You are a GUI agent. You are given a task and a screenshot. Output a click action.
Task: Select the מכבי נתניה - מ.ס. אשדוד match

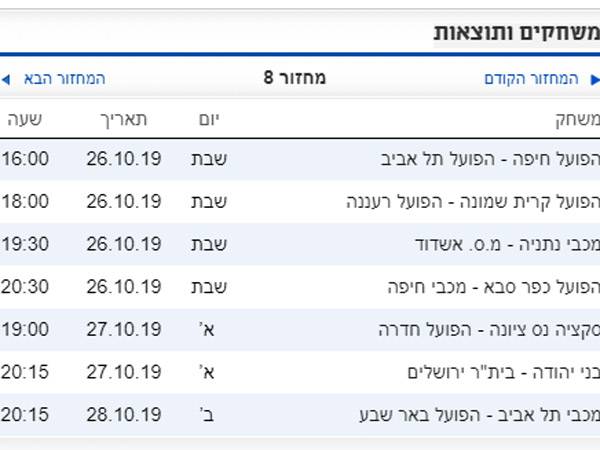(506, 244)
